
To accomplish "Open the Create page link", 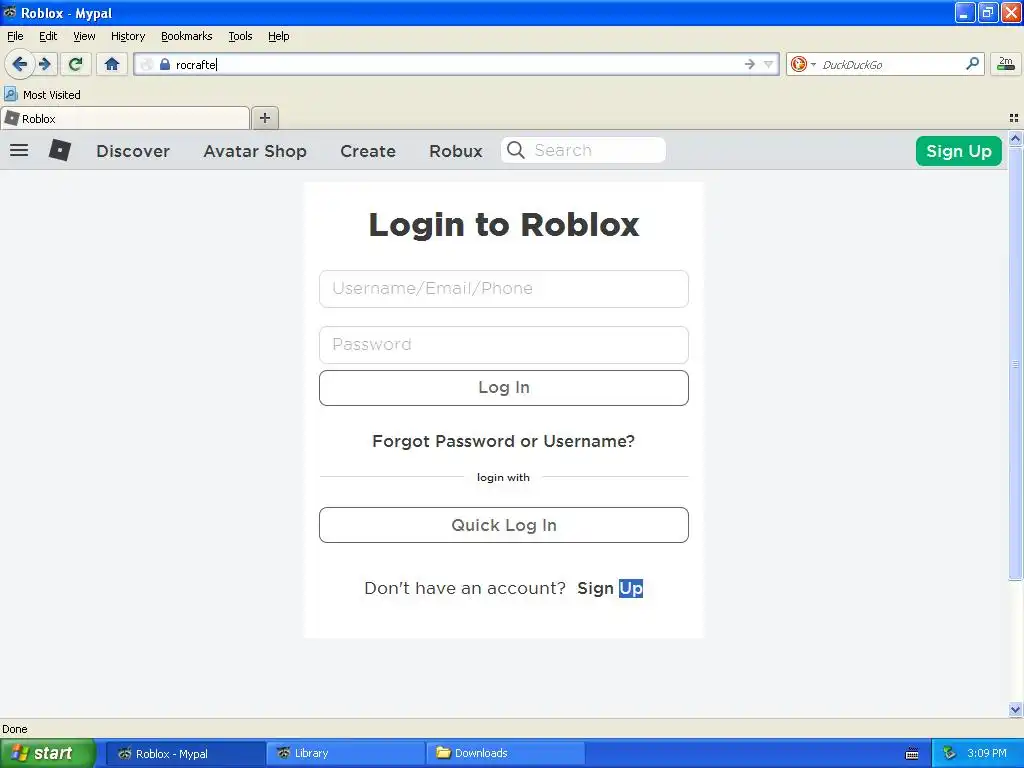I will [x=368, y=151].
